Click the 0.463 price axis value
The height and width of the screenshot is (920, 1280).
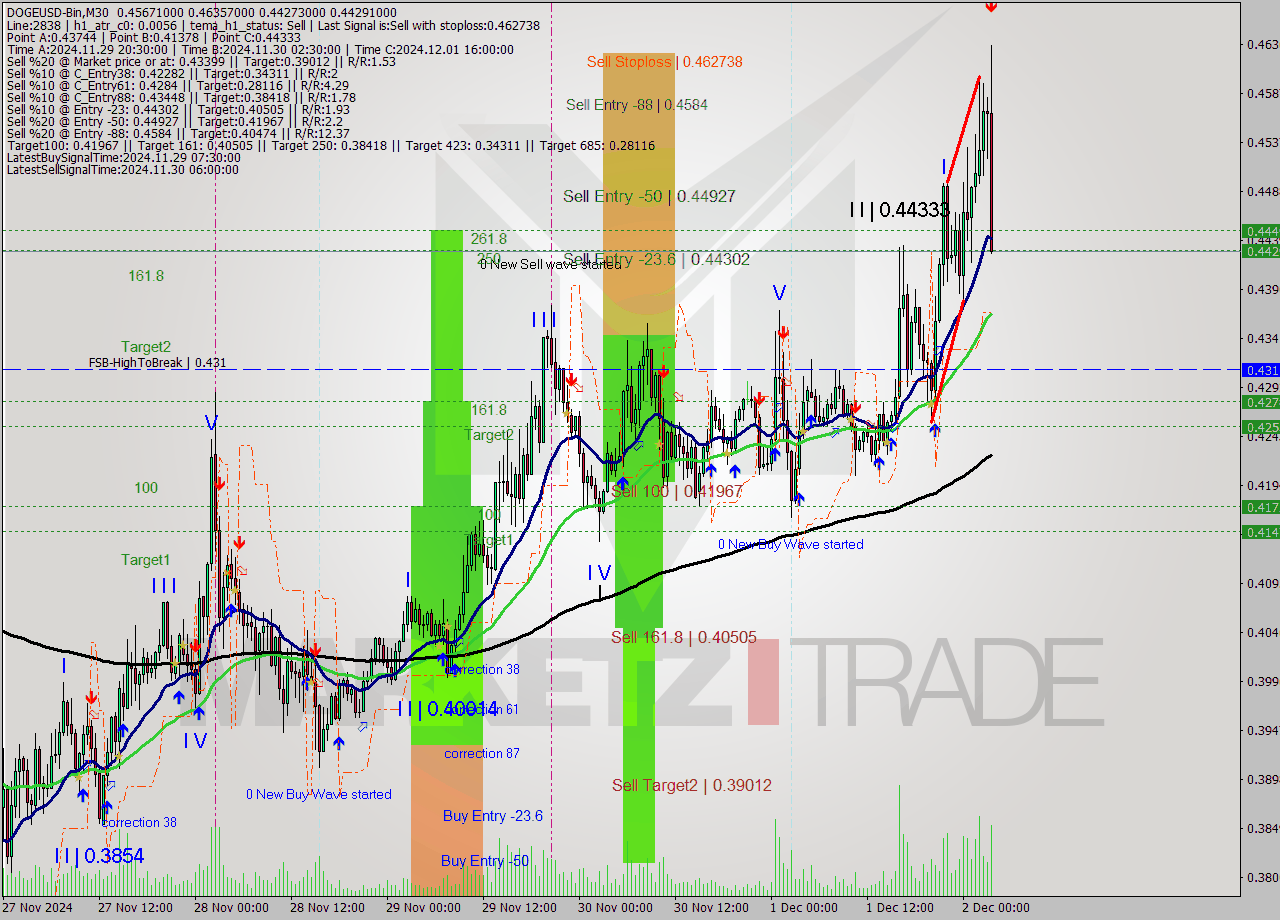1262,45
